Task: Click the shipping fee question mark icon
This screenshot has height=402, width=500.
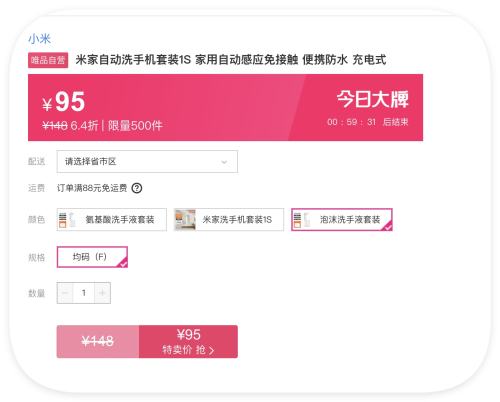Action: tap(137, 188)
